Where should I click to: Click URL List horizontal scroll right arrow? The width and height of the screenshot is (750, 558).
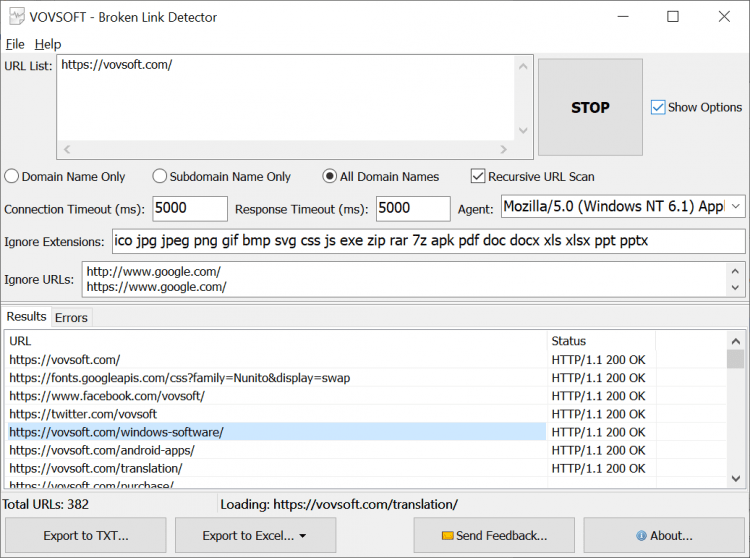click(504, 149)
